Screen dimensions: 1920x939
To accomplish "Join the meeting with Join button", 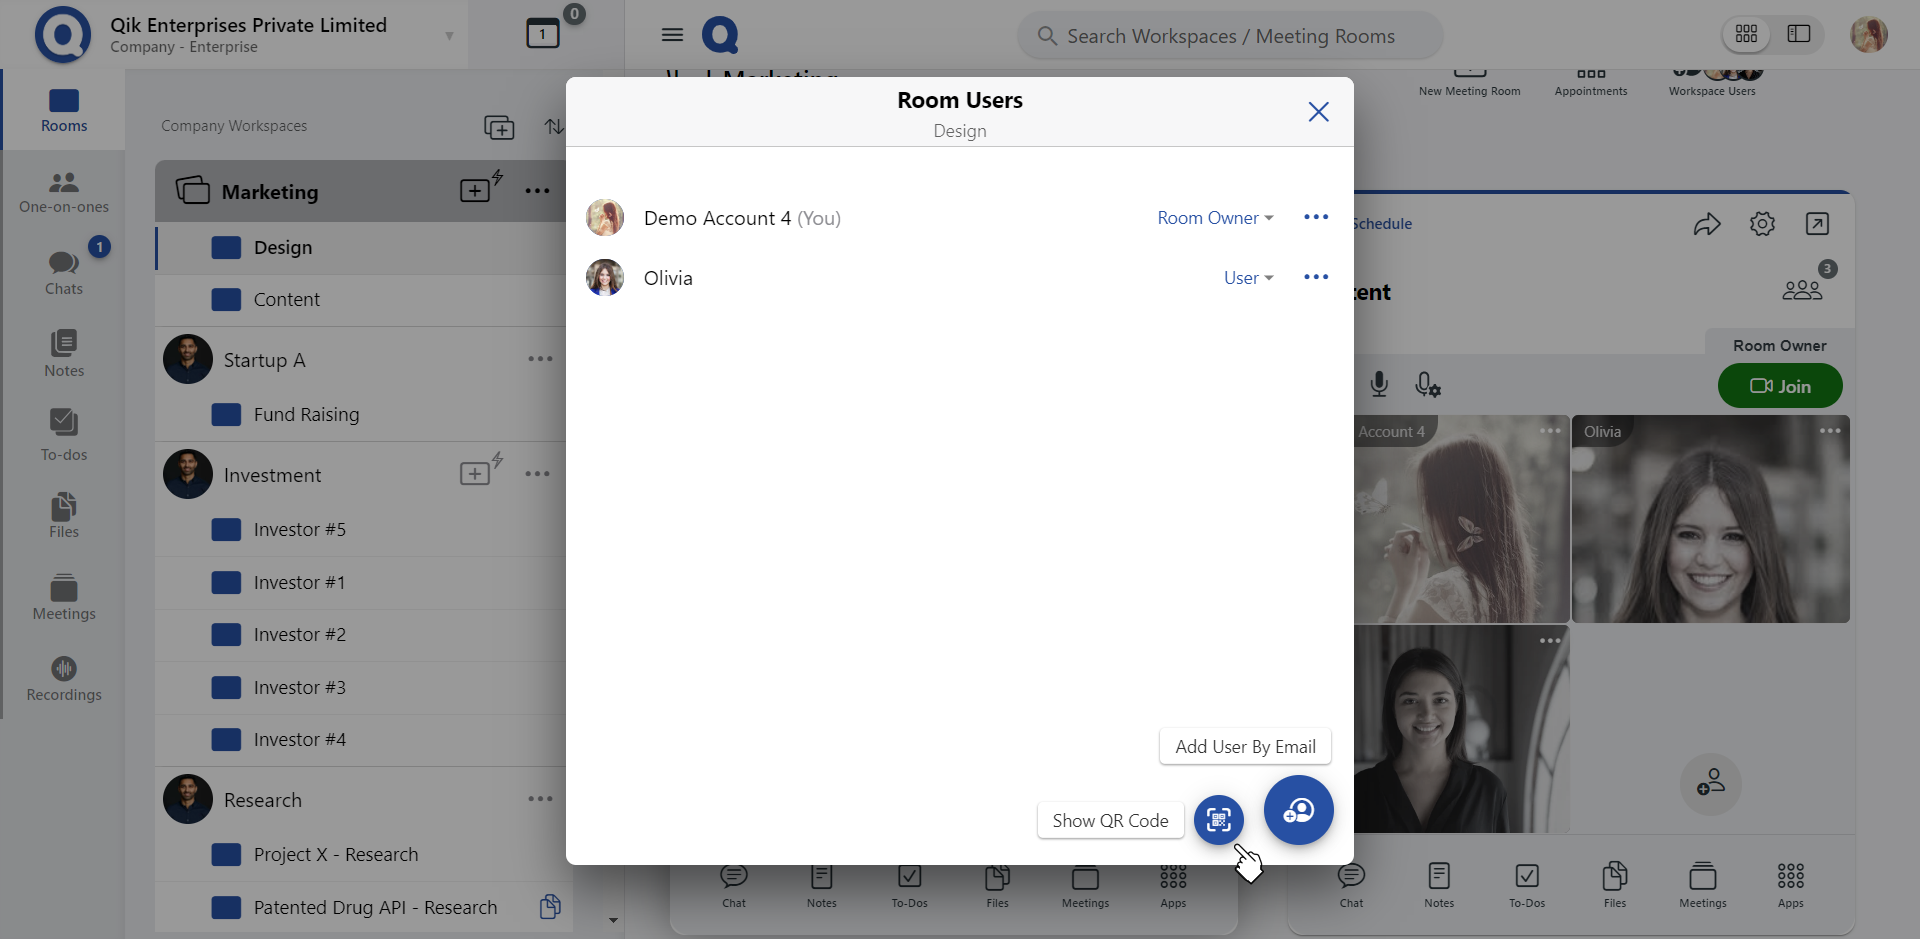I will (1780, 386).
